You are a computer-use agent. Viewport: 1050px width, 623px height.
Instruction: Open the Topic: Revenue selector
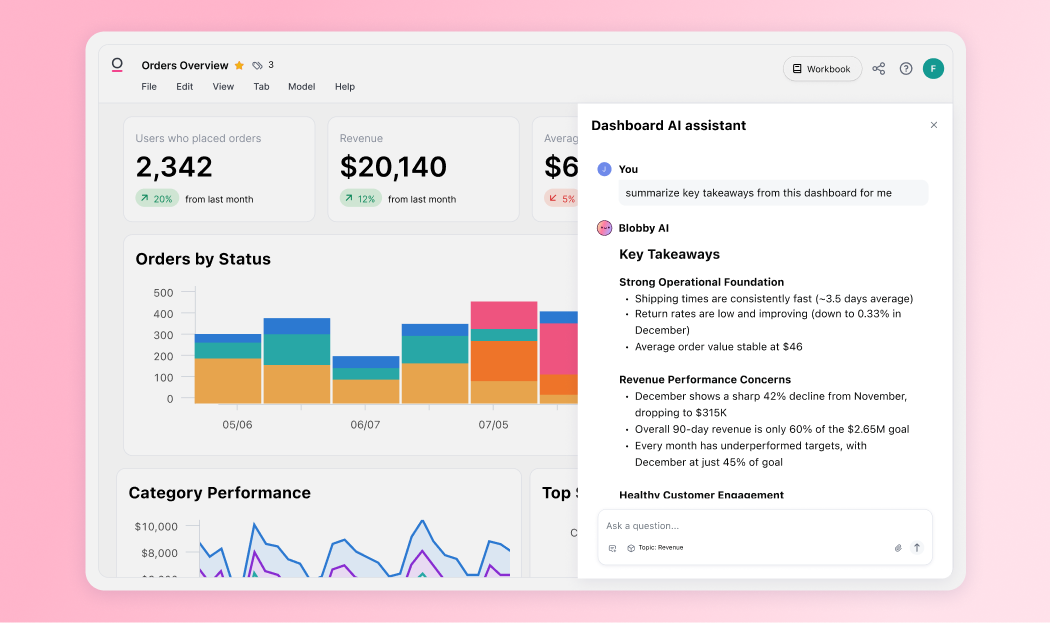click(x=655, y=548)
